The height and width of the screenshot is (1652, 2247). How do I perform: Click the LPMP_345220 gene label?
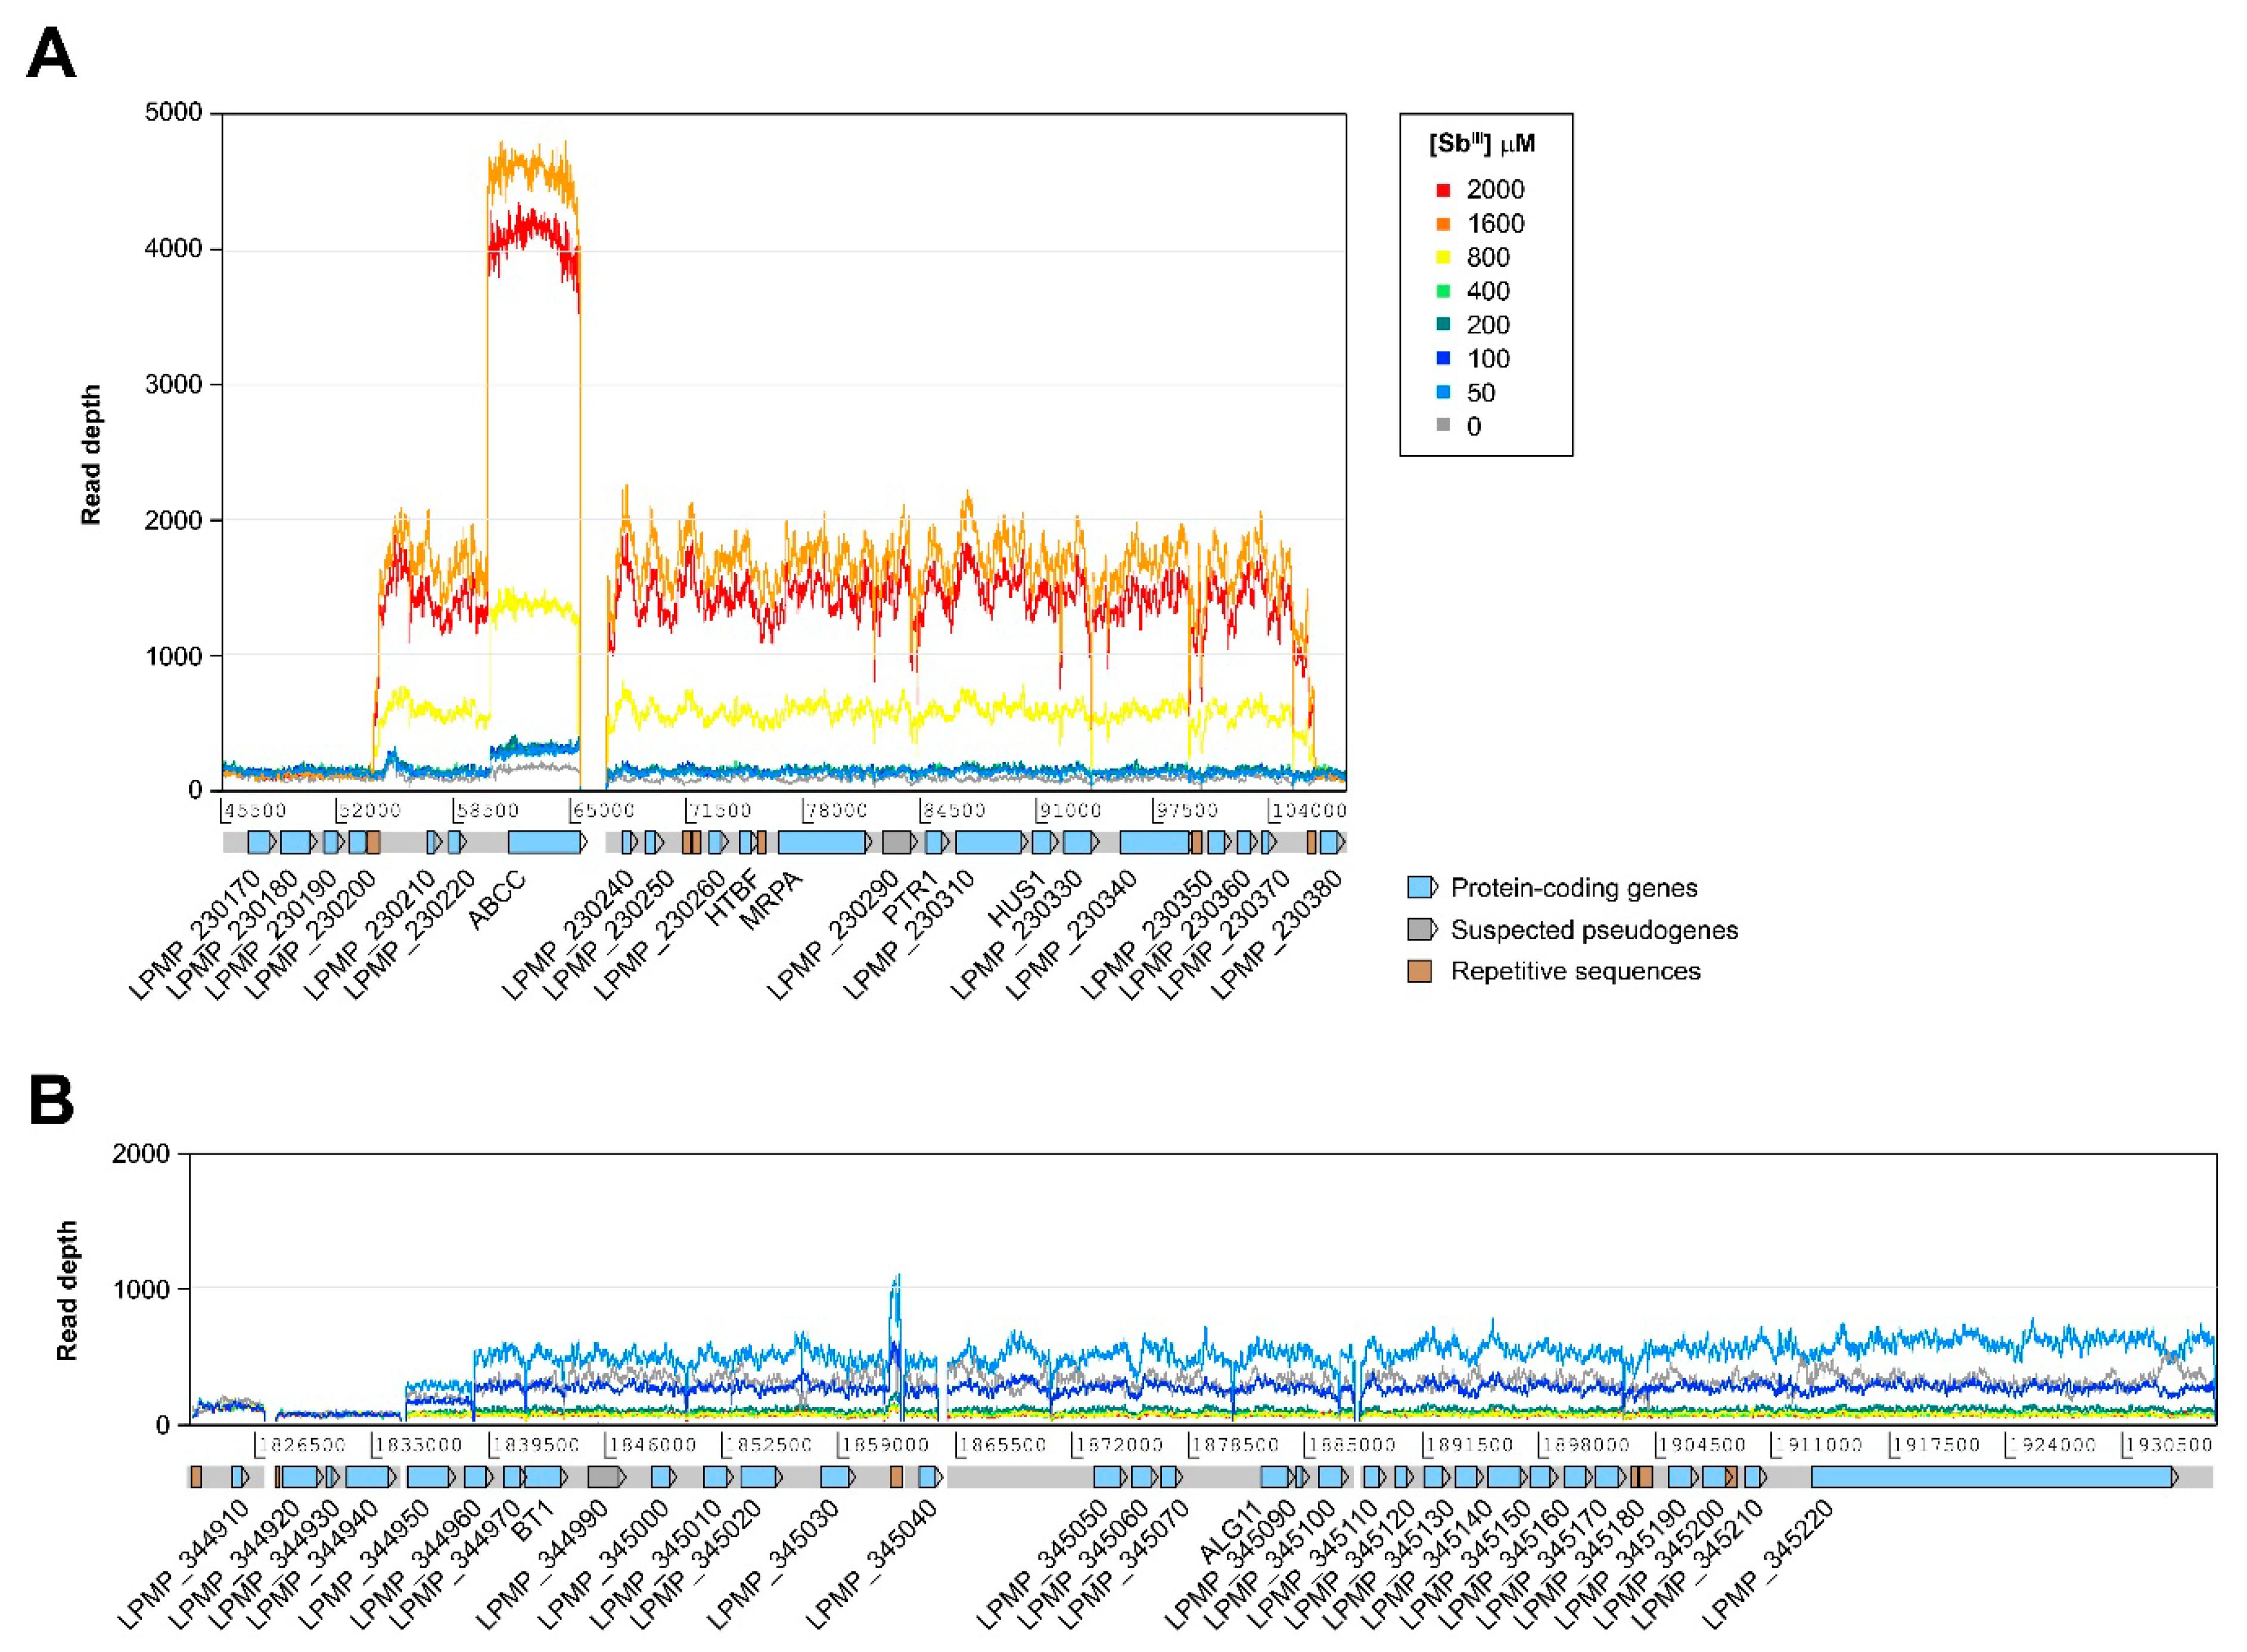pos(1768,1565)
